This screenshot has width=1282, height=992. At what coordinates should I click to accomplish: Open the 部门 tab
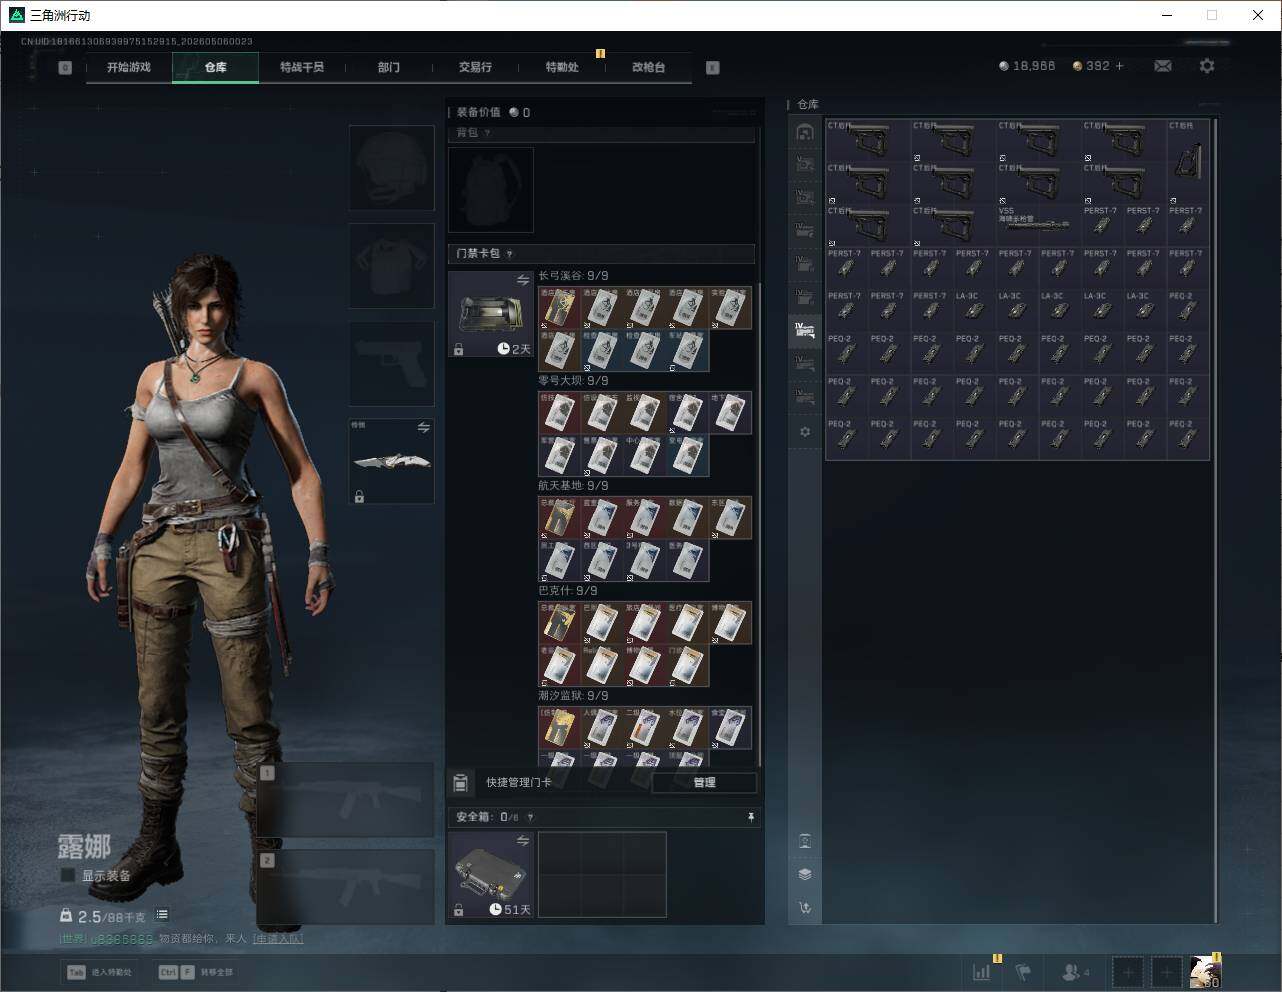tap(389, 67)
